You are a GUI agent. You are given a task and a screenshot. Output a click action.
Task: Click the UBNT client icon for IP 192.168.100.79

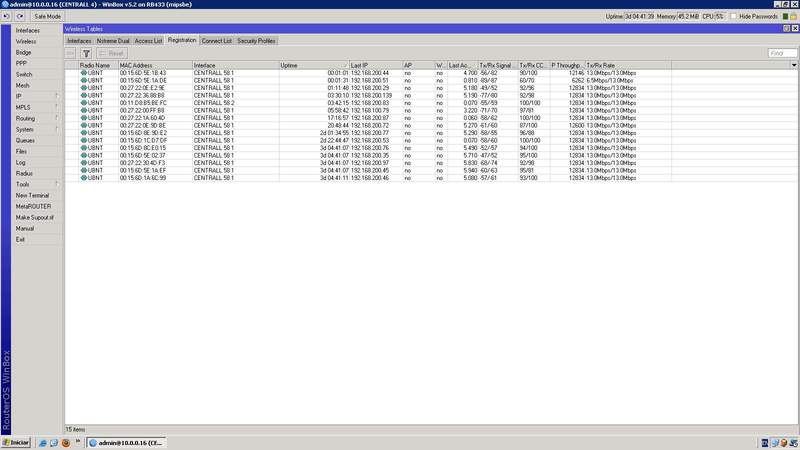(x=84, y=110)
